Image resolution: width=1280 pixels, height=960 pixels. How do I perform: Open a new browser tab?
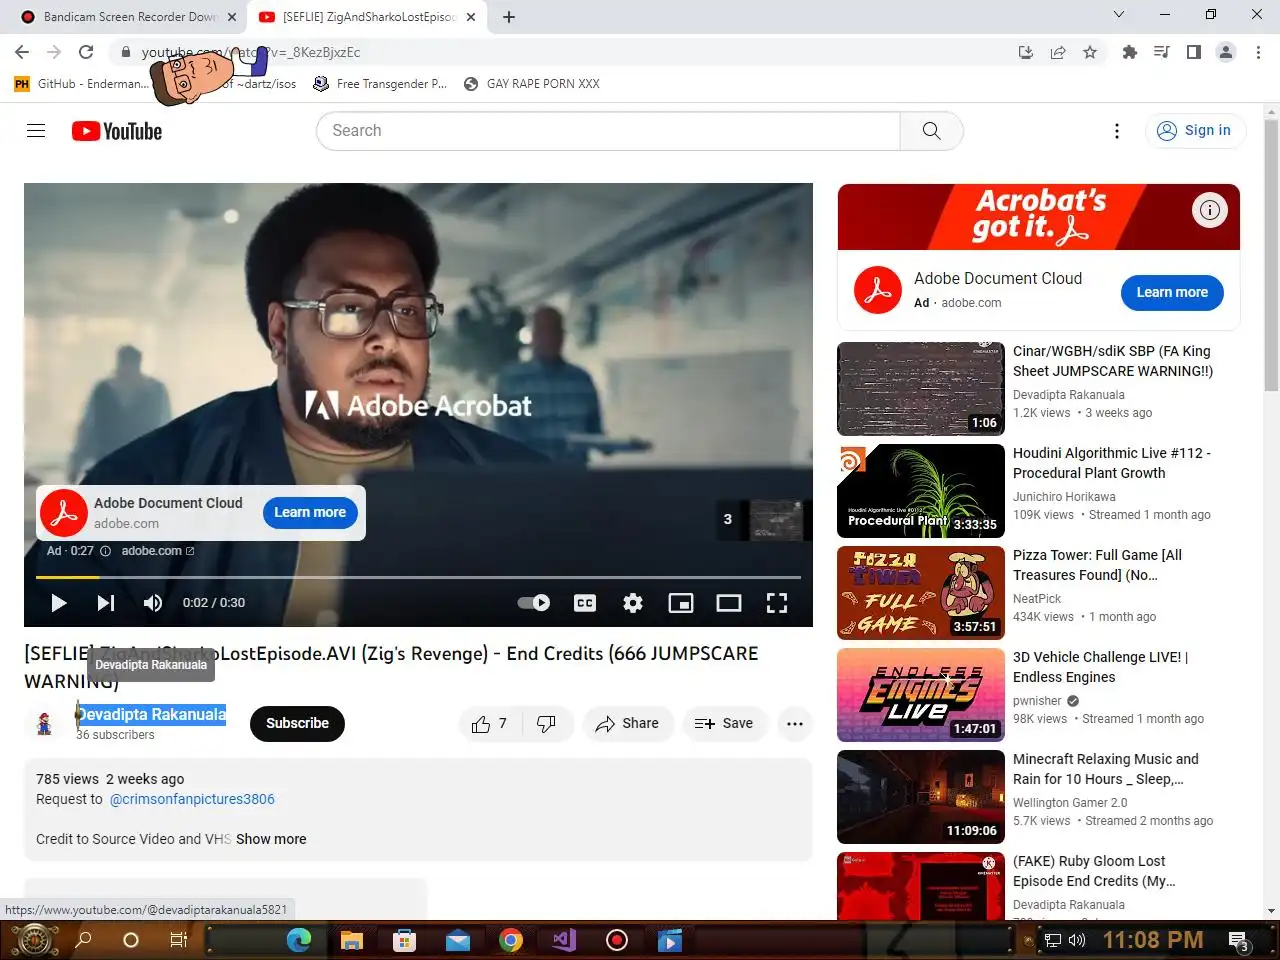[x=509, y=16]
